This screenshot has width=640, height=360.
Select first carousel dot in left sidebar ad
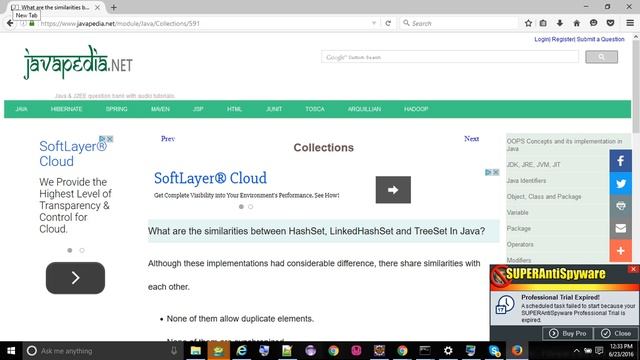(x=70, y=250)
